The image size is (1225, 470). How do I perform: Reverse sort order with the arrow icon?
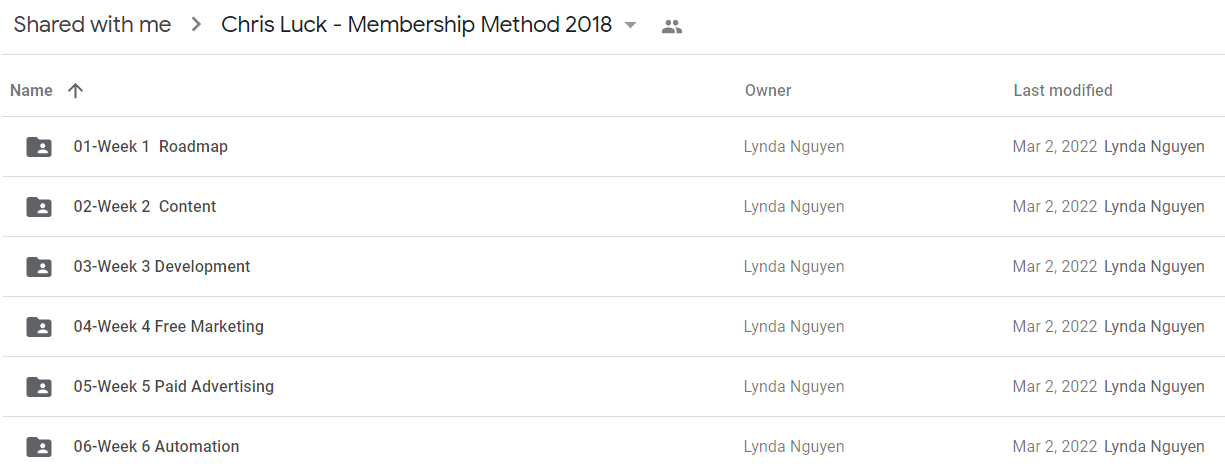75,90
